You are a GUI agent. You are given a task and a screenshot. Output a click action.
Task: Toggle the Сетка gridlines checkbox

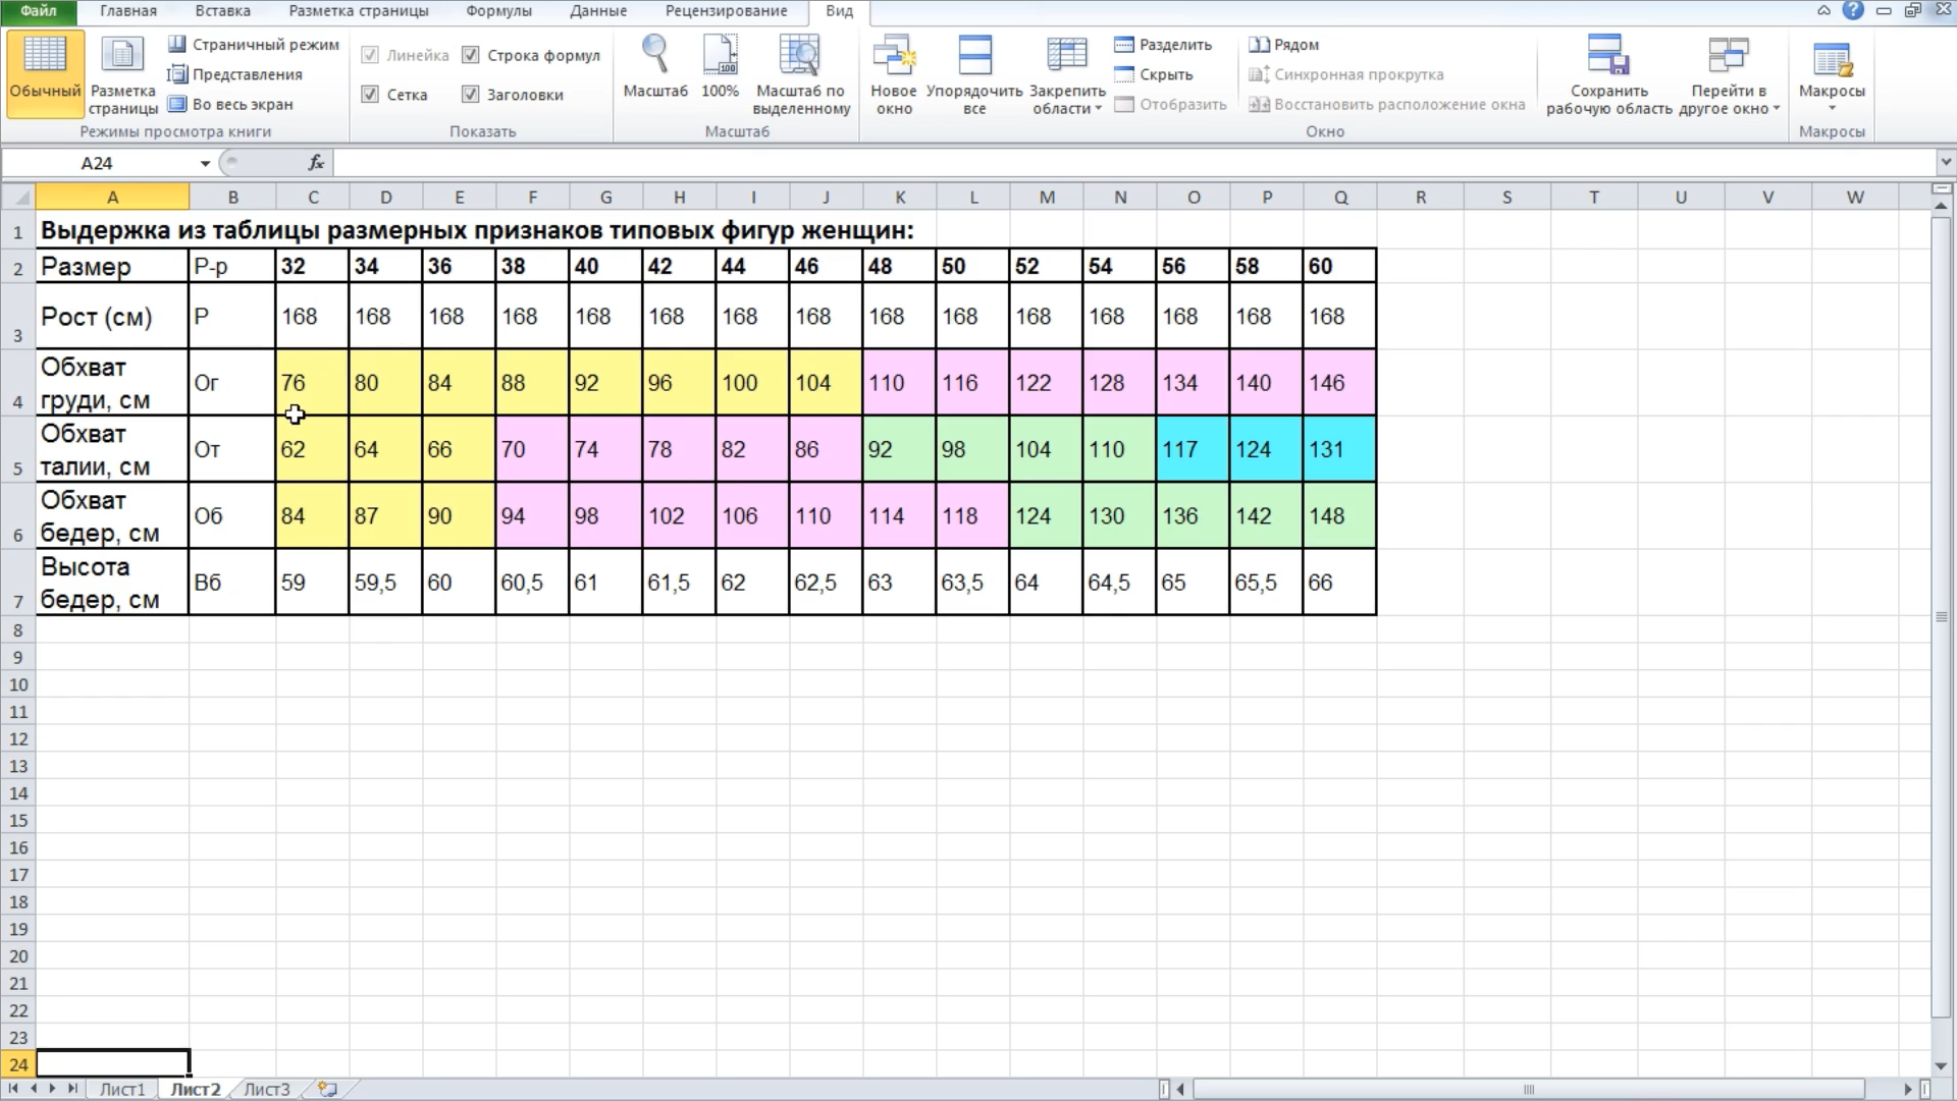(370, 94)
